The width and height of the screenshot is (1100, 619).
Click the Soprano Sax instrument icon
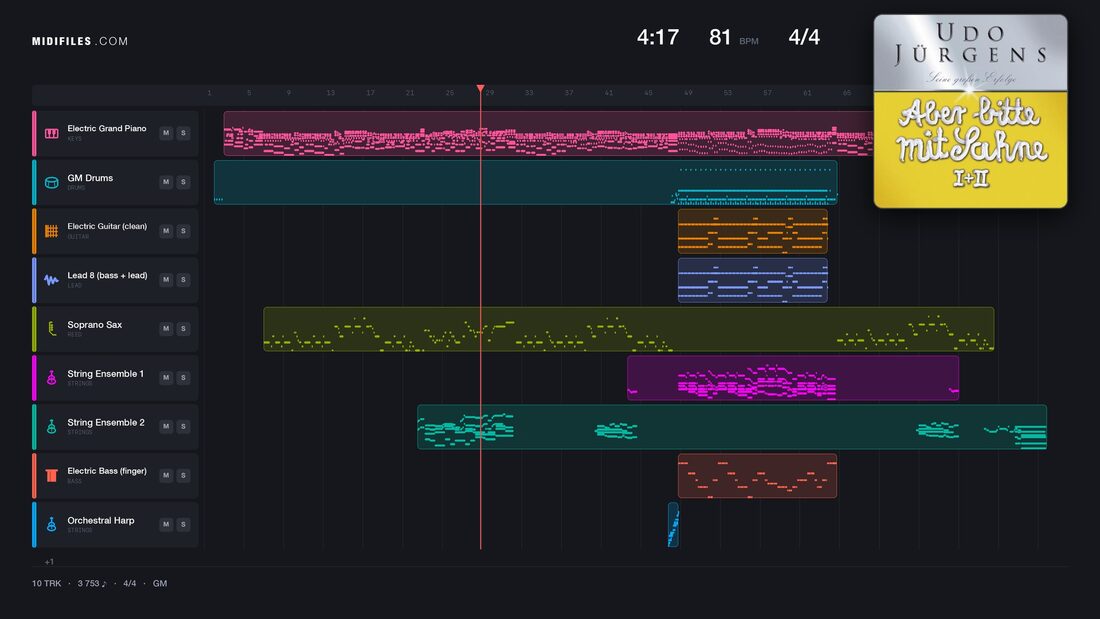[x=51, y=328]
